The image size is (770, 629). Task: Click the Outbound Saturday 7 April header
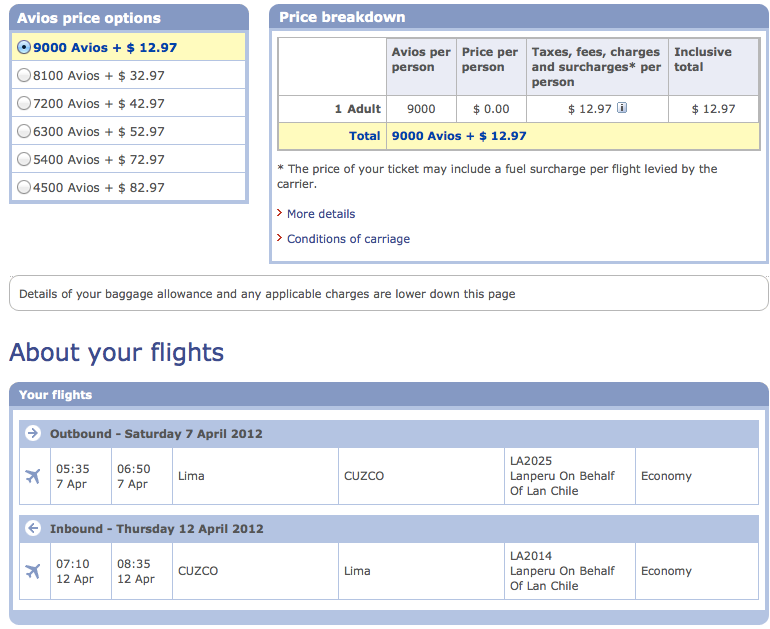click(x=155, y=434)
